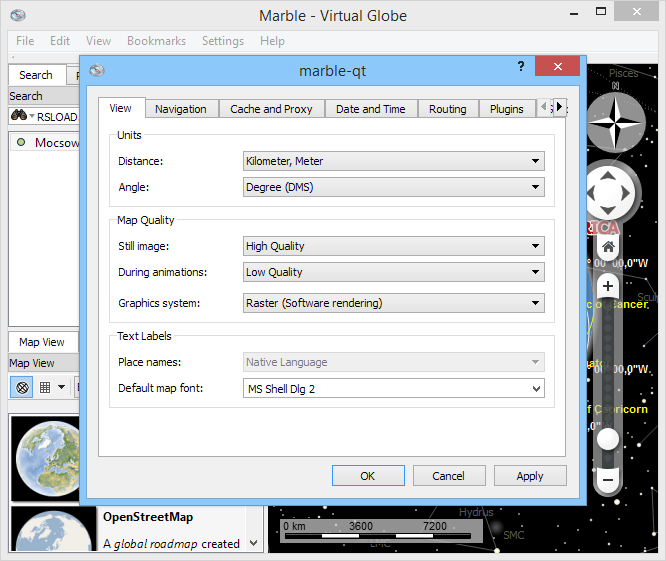Viewport: 666px width, 561px height.
Task: Click the pan up arrow on navigation control
Action: (x=608, y=175)
